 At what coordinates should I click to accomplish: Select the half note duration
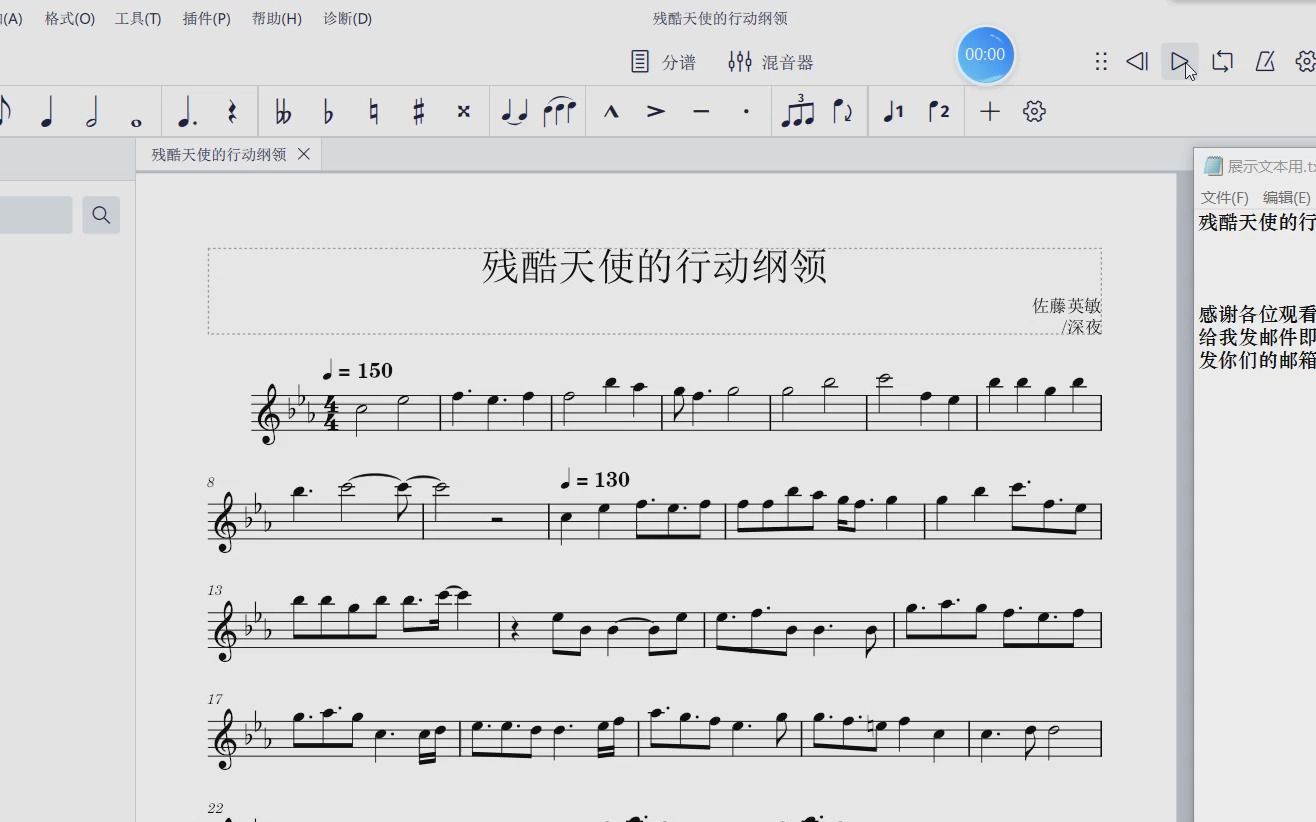tap(92, 112)
